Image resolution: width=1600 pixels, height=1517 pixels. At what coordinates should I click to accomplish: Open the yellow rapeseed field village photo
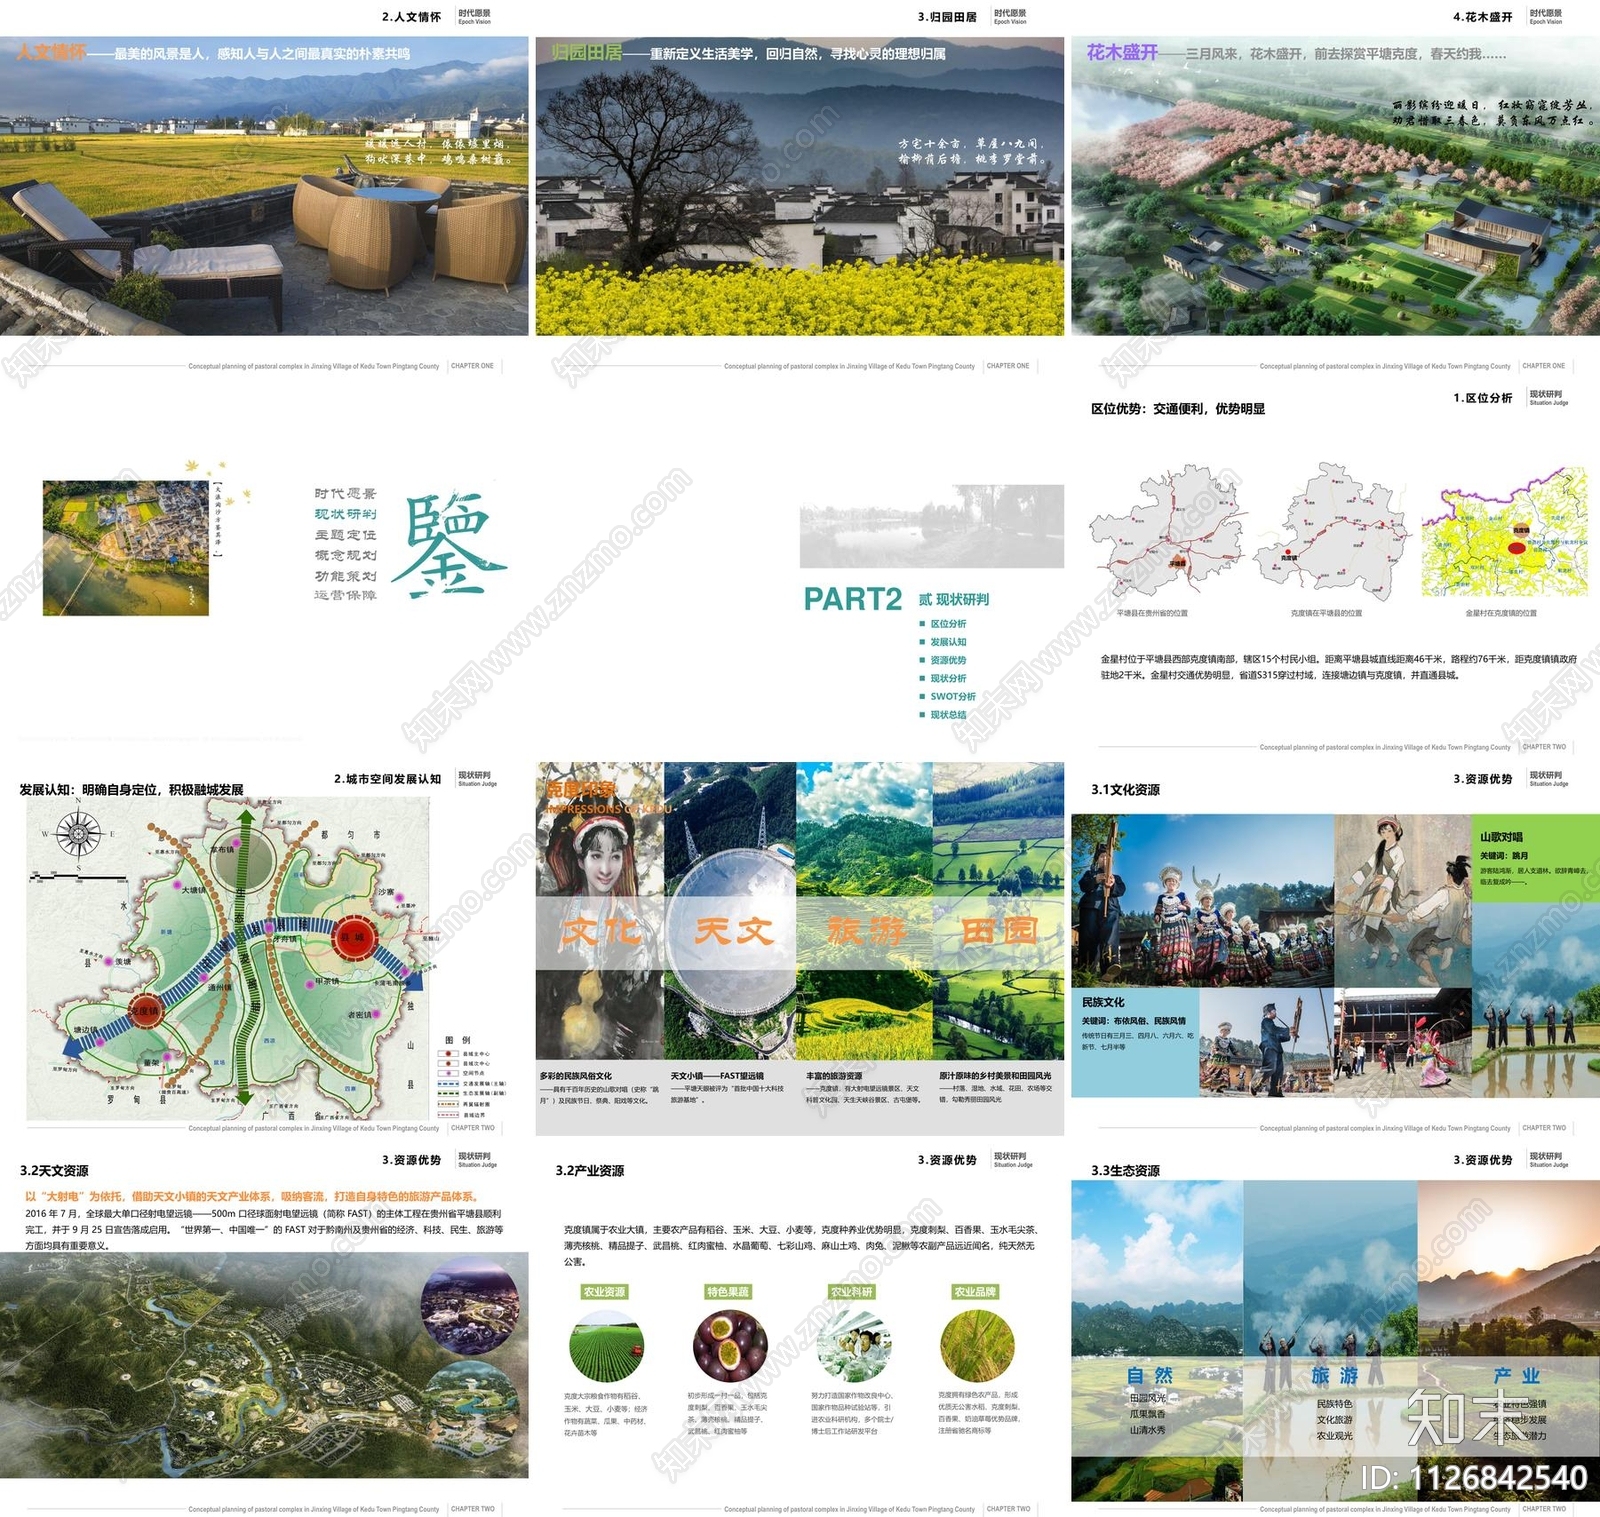click(x=800, y=186)
